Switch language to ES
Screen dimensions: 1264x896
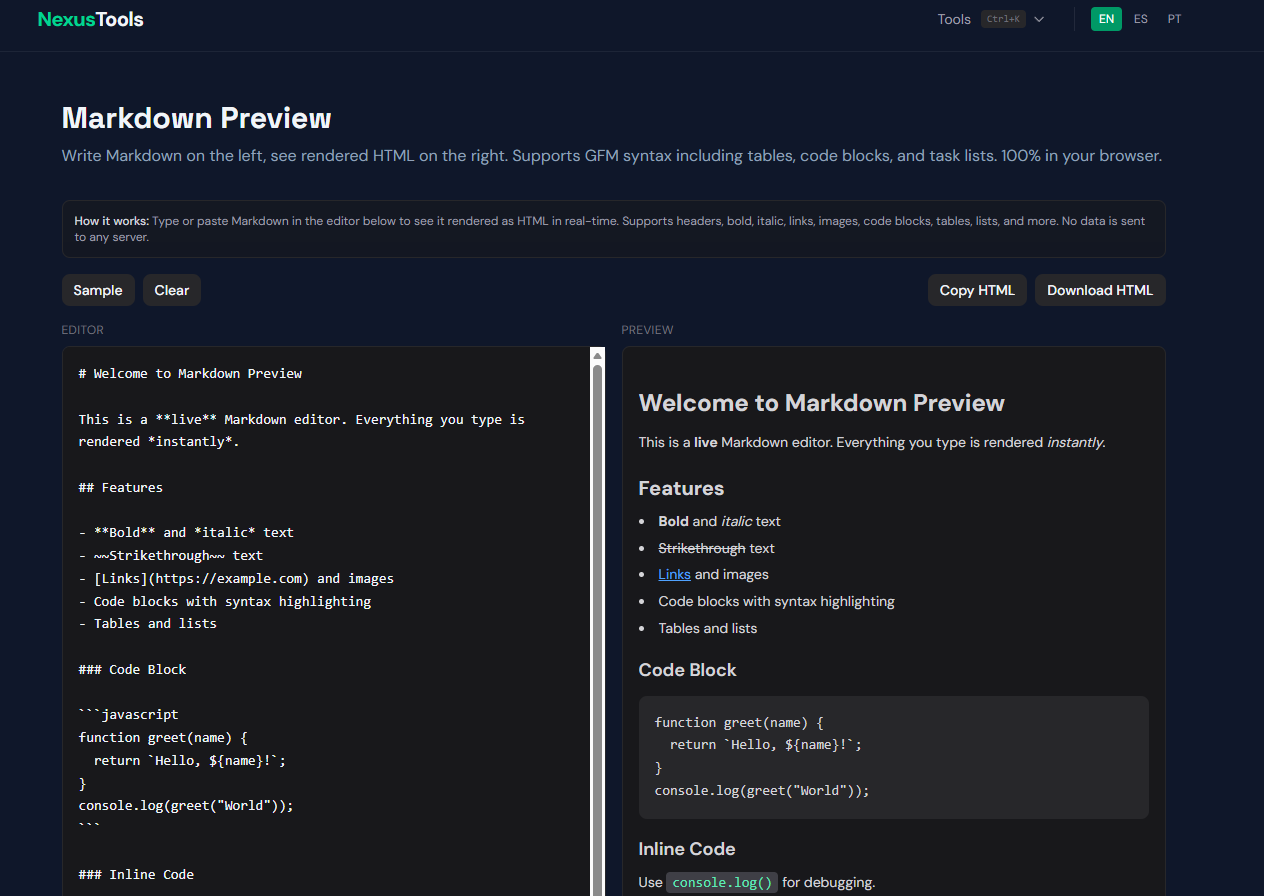pyautogui.click(x=1141, y=19)
